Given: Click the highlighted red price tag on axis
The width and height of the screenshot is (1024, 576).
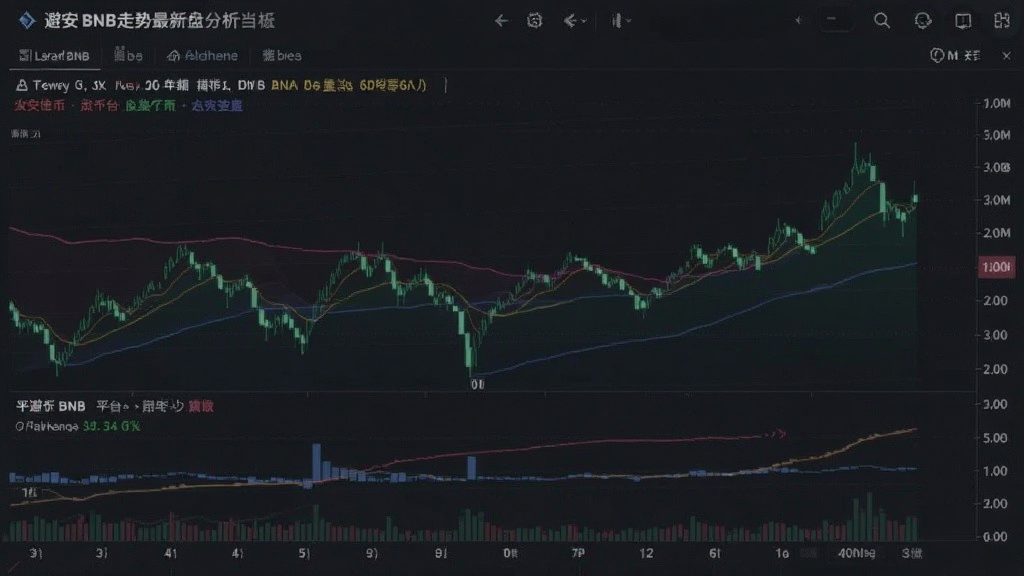Looking at the screenshot, I should (996, 267).
